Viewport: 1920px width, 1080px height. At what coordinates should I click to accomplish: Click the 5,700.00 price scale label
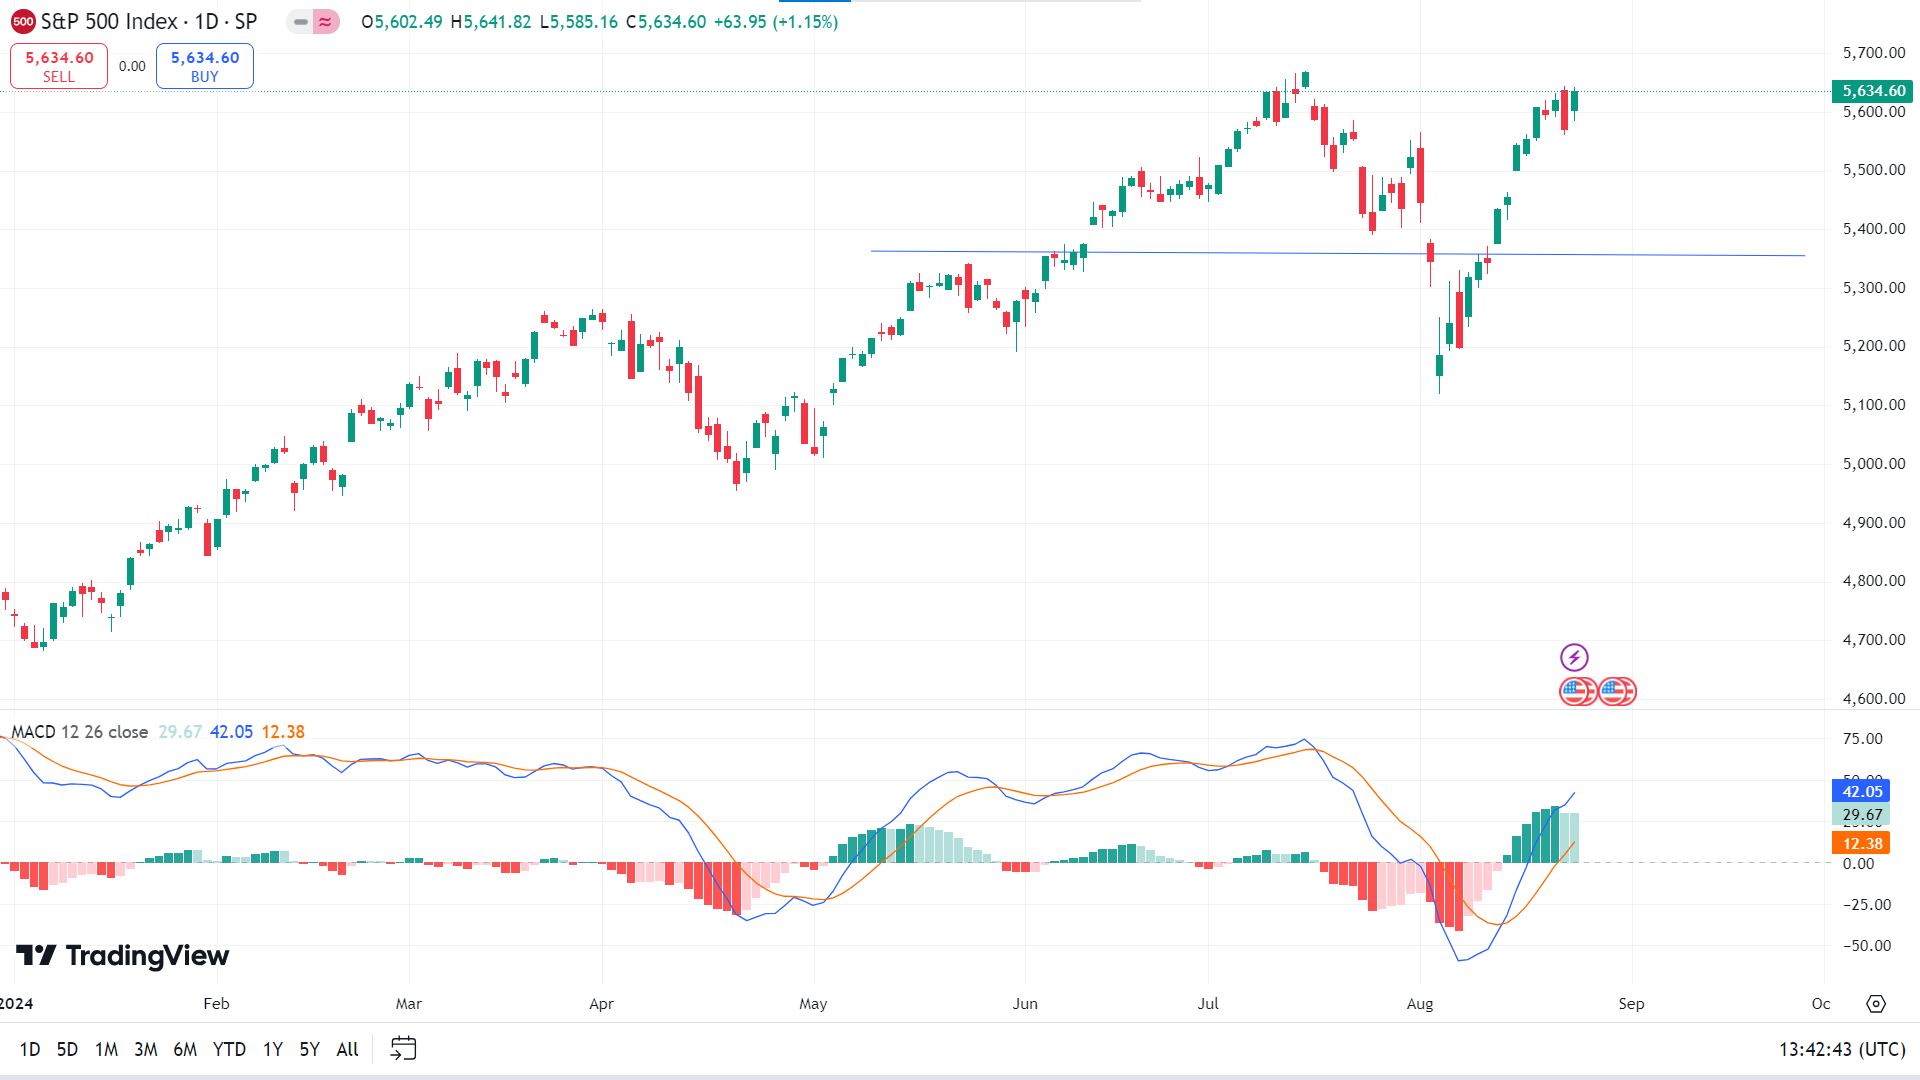[1874, 52]
